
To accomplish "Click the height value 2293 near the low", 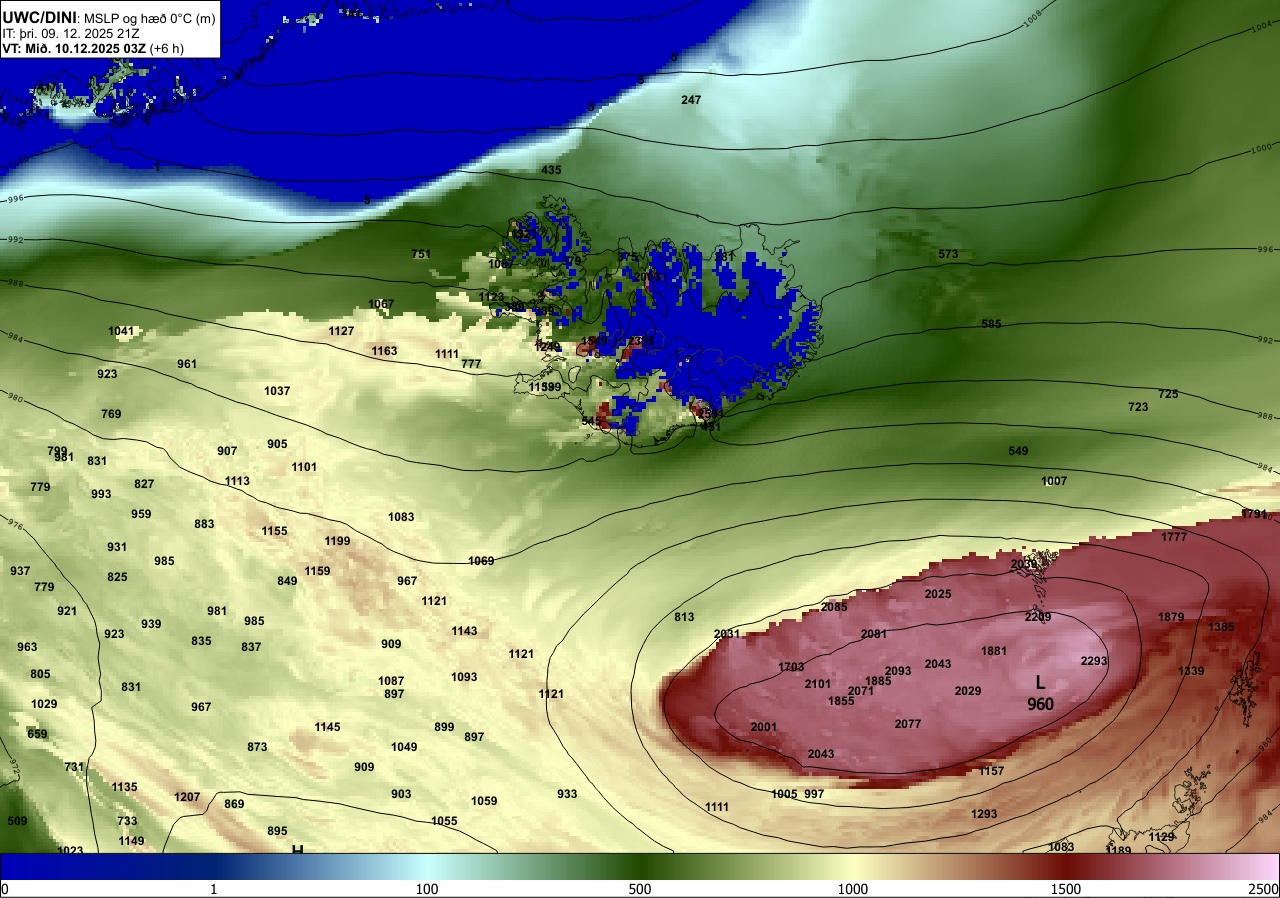I will point(1094,661).
